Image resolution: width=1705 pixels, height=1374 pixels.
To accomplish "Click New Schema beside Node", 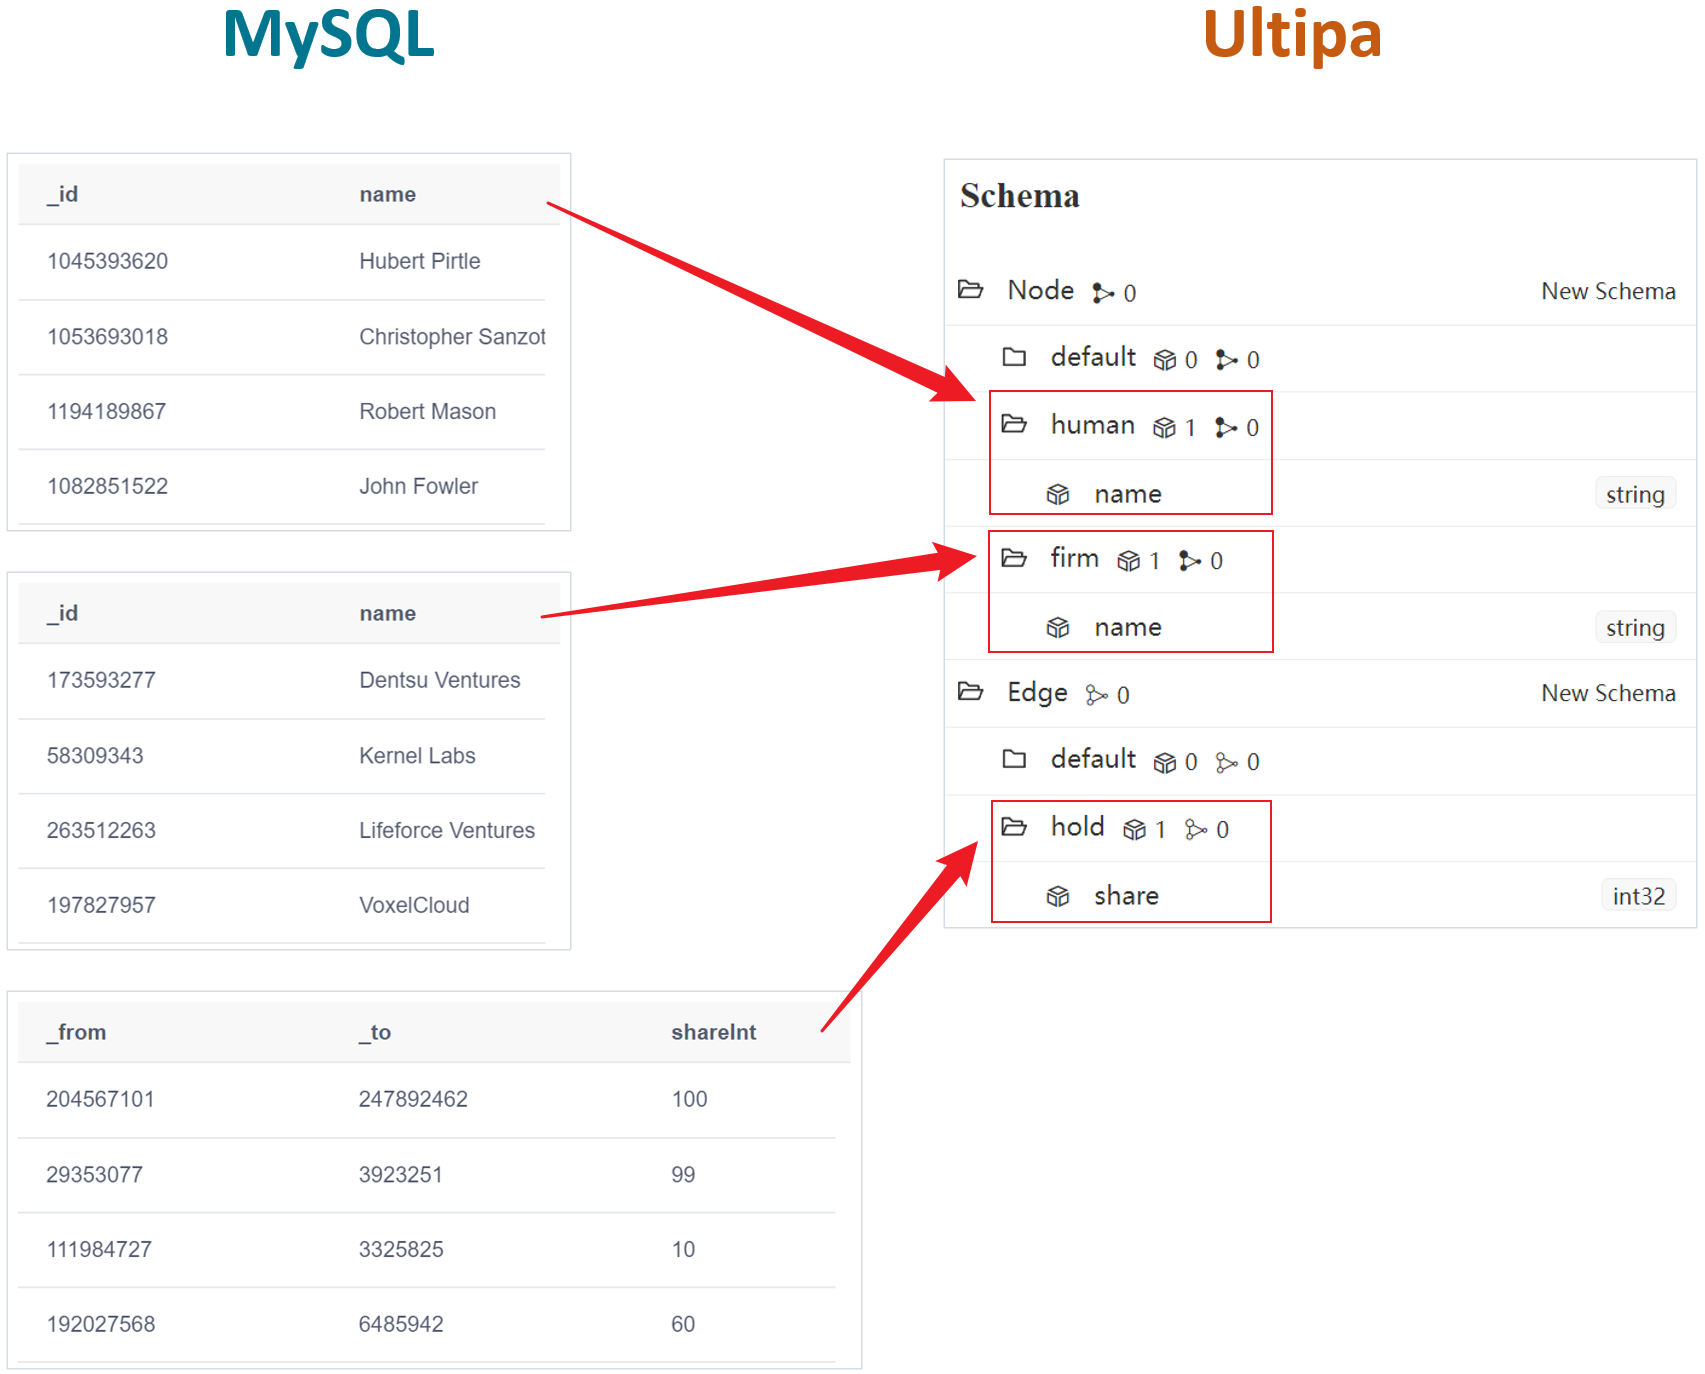I will pos(1608,291).
